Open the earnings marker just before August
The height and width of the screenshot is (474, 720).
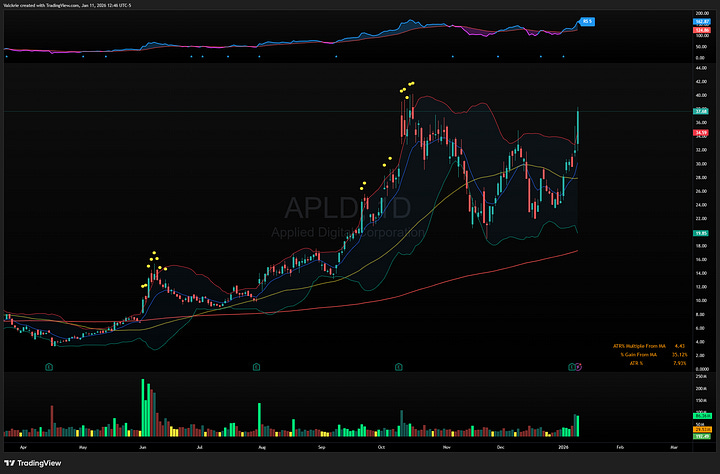coord(256,367)
